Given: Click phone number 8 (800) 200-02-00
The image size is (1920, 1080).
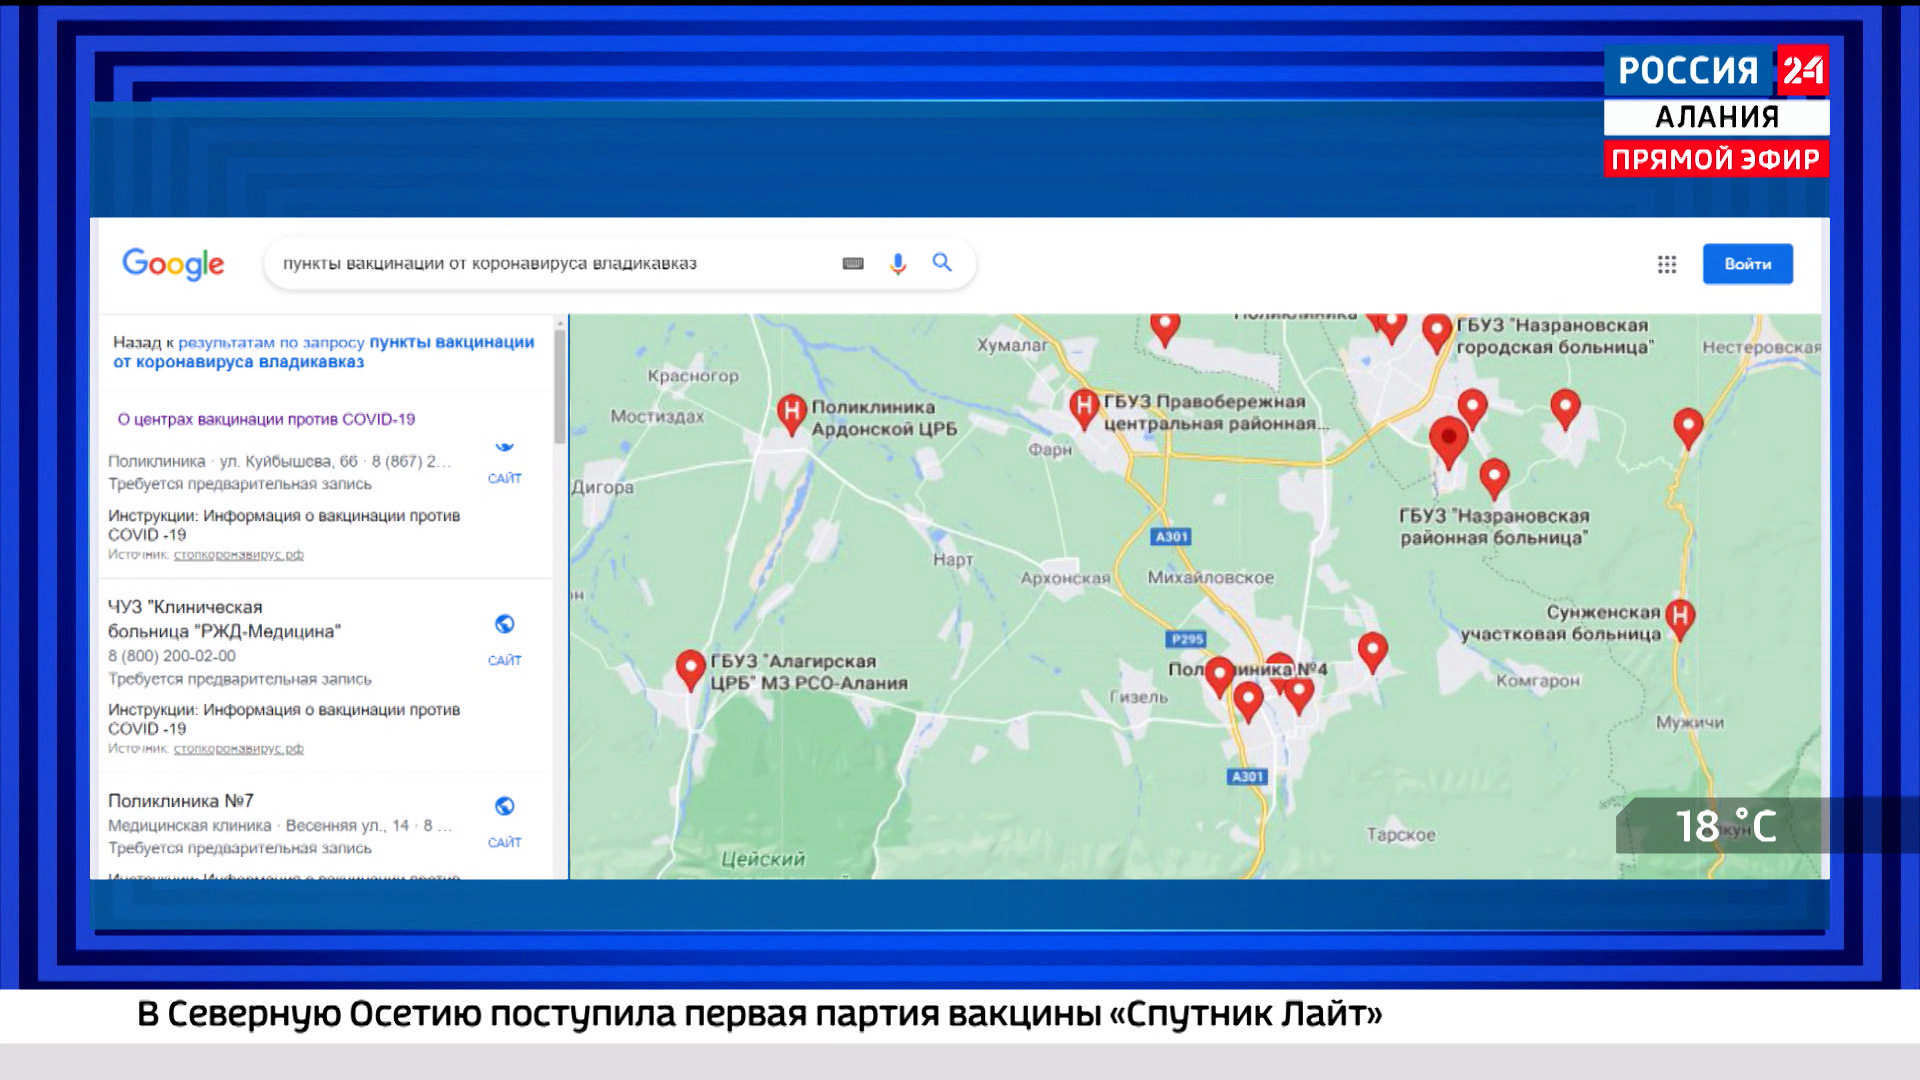Looking at the screenshot, I should click(x=172, y=656).
